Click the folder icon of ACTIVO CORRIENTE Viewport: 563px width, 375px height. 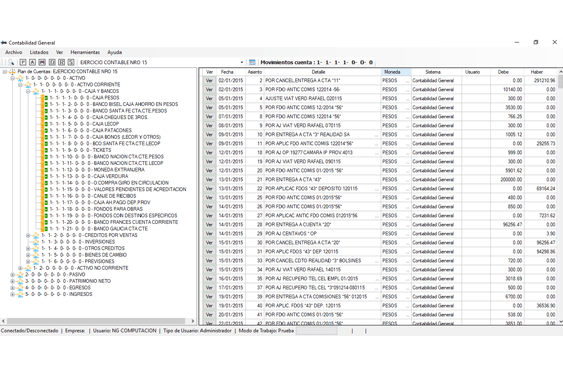click(28, 84)
